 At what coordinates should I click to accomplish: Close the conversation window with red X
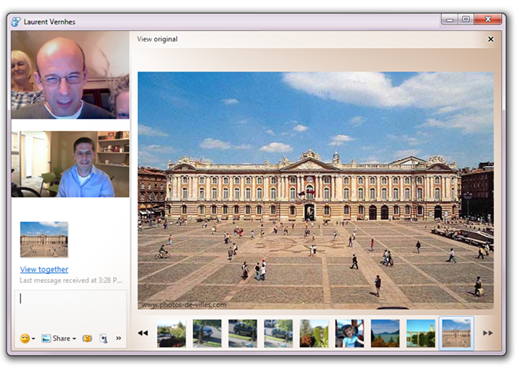point(488,19)
